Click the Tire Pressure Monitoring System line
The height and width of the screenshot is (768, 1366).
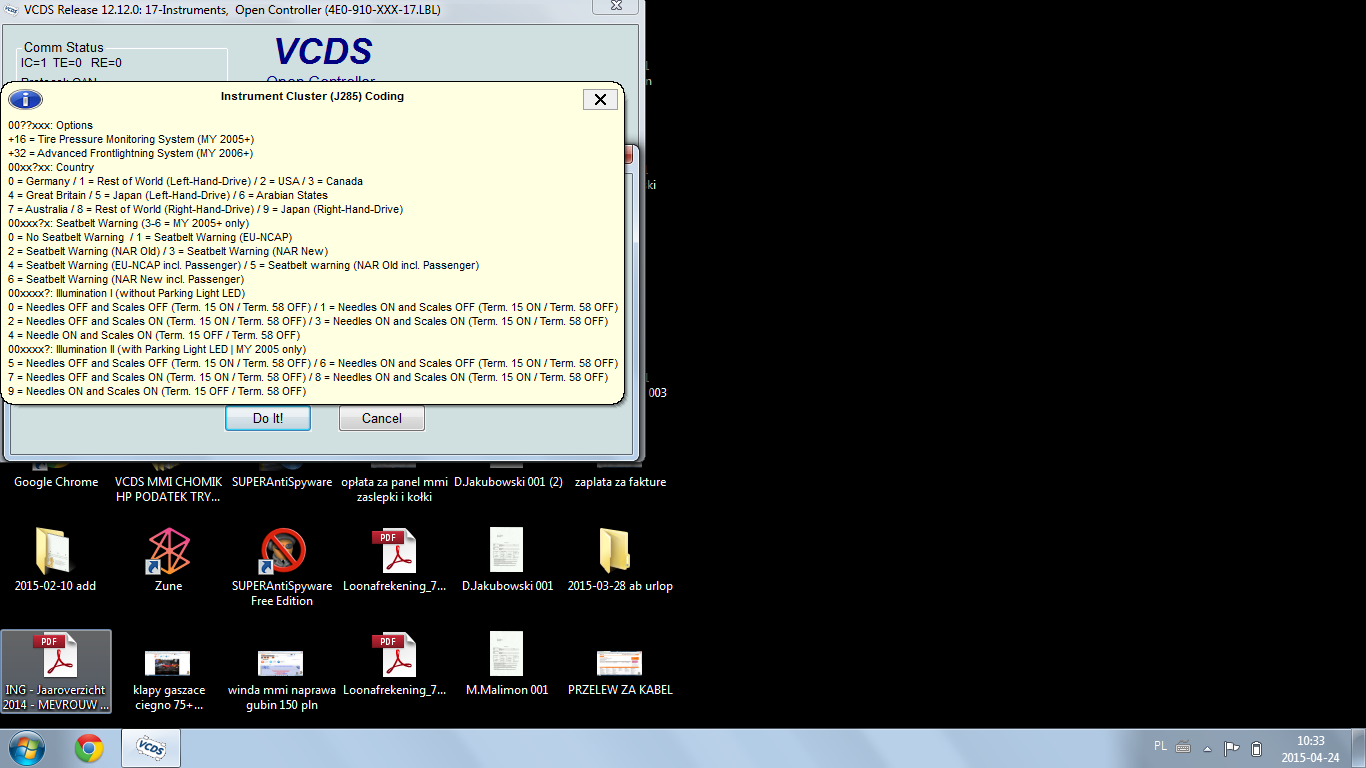tap(131, 139)
